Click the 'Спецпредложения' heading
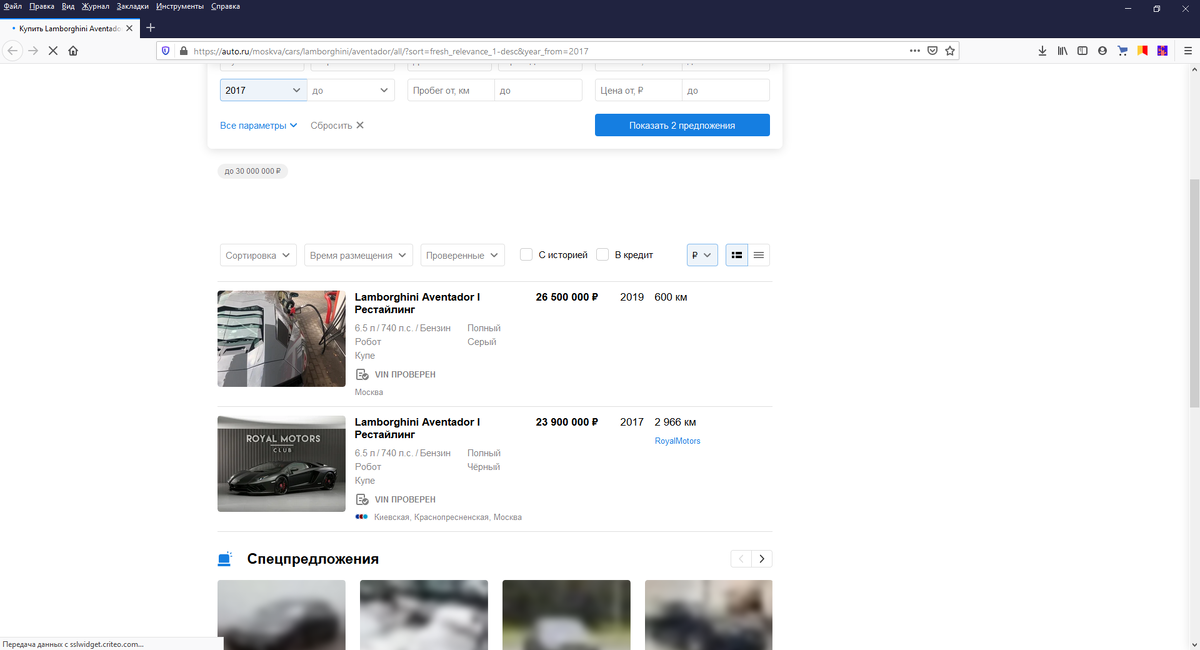1200x650 pixels. 313,559
